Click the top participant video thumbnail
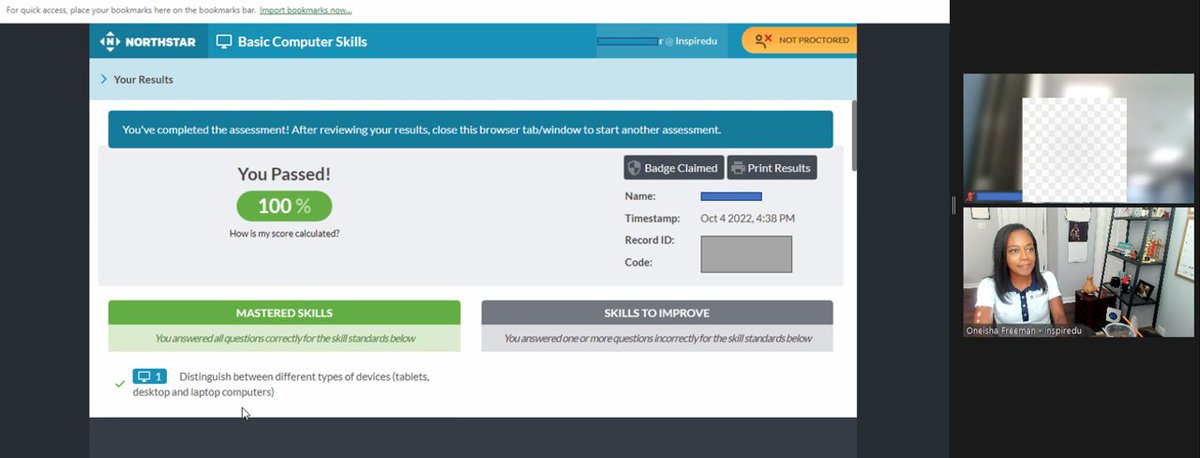This screenshot has height=458, width=1200. tap(1078, 137)
